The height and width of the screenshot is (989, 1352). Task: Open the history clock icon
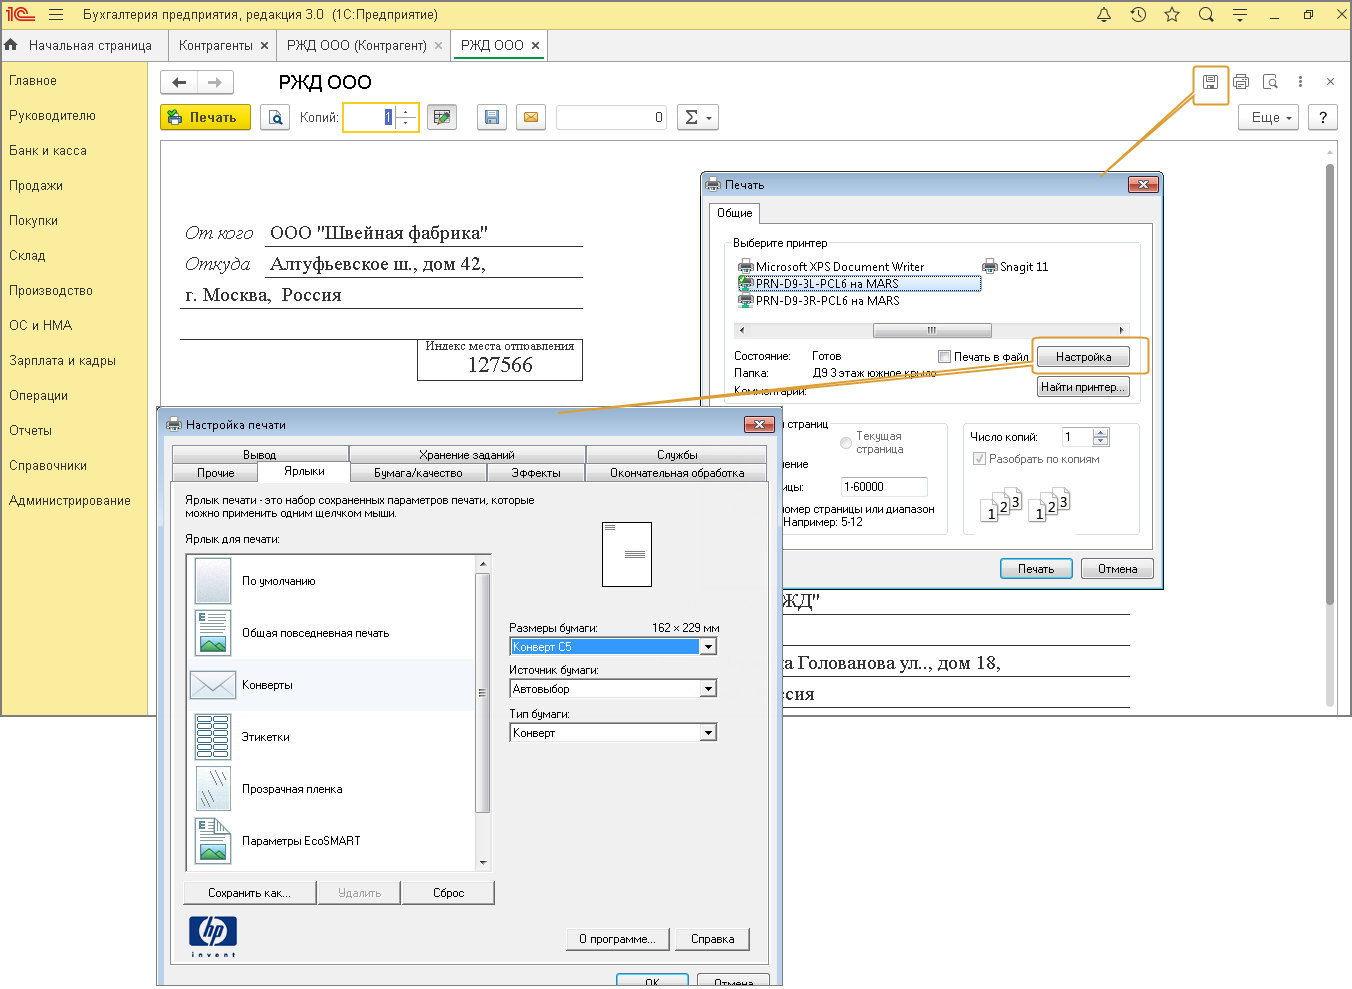coord(1138,15)
